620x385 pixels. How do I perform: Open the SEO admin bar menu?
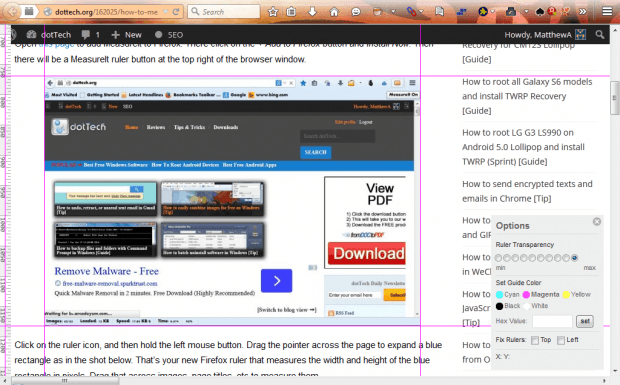click(169, 35)
